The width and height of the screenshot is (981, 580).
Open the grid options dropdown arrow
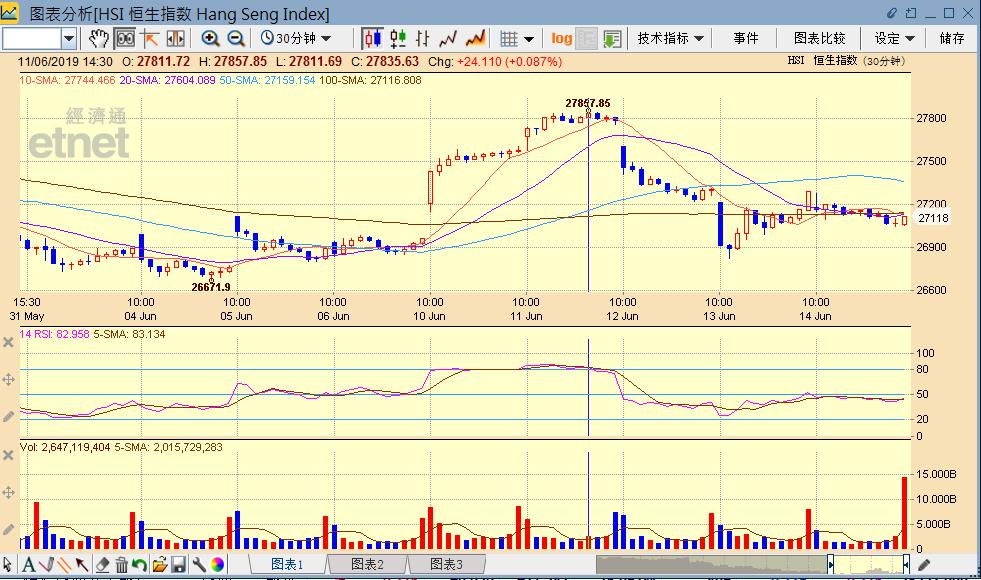(529, 39)
